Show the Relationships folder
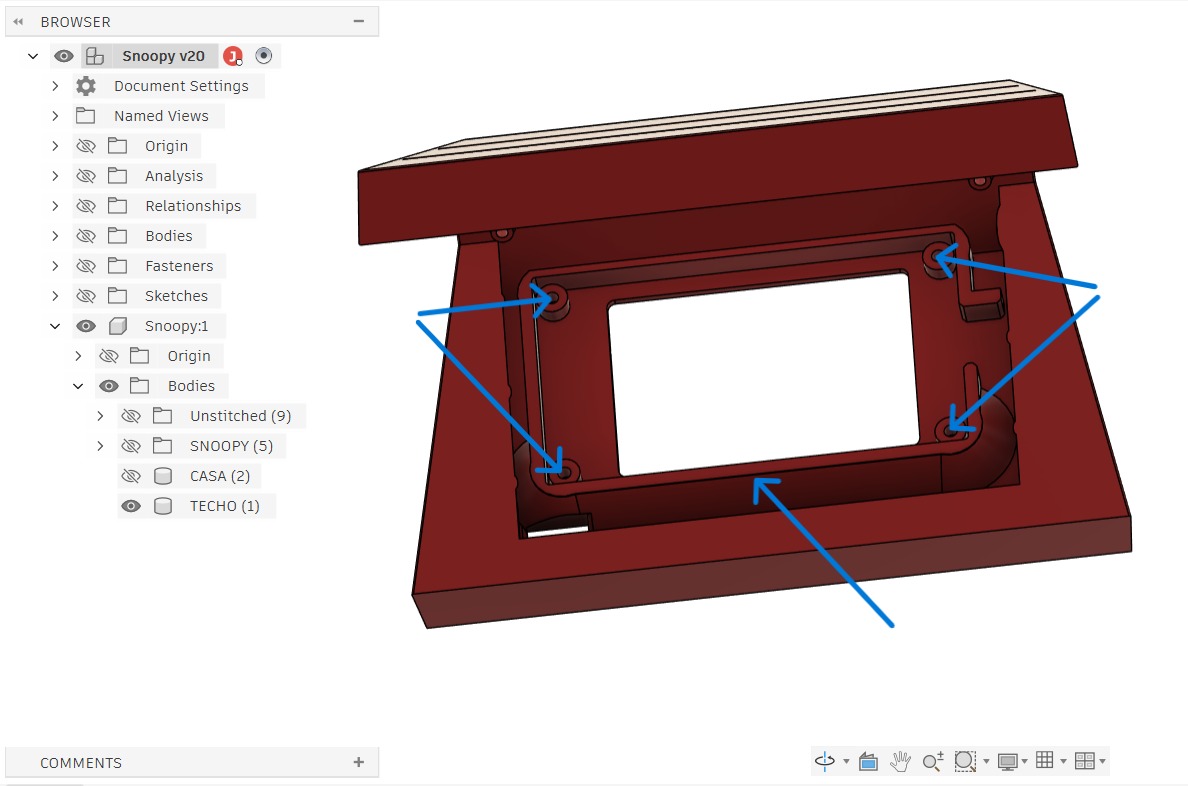Viewport: 1188px width, 786px height. click(86, 205)
